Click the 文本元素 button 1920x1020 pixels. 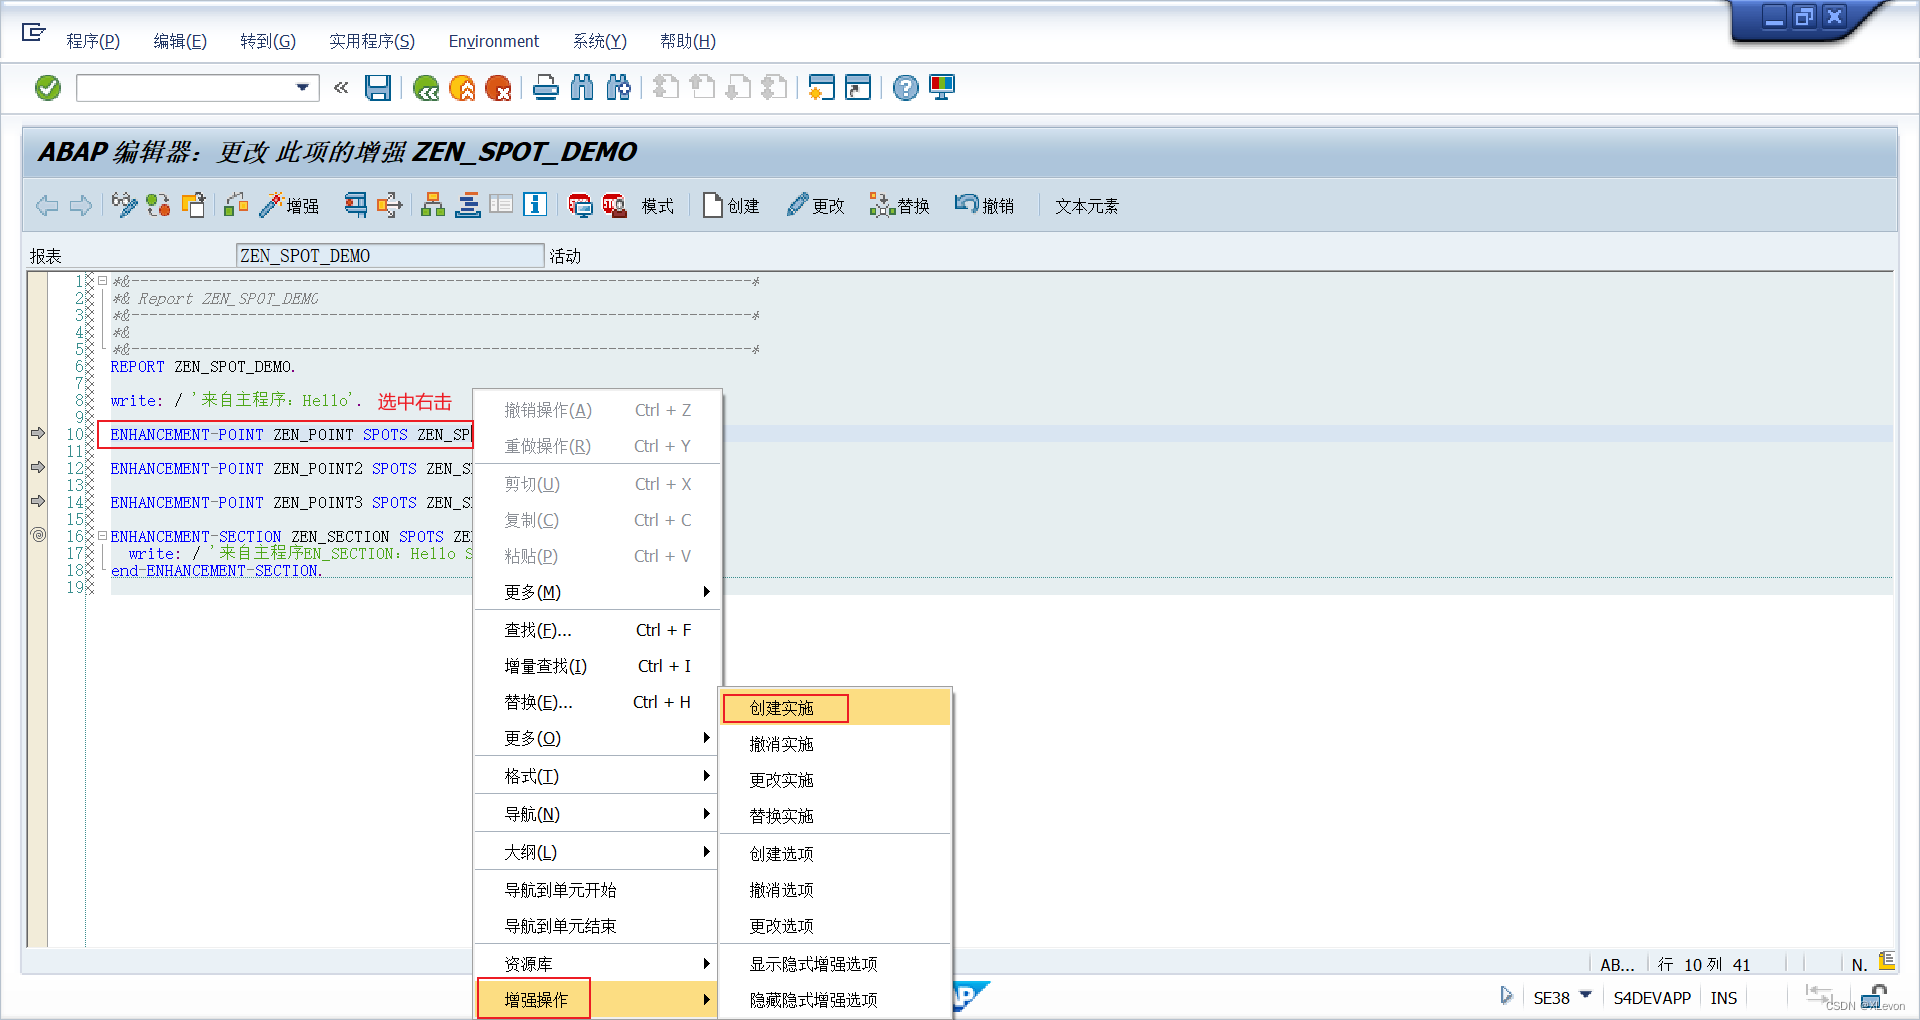coord(1085,206)
